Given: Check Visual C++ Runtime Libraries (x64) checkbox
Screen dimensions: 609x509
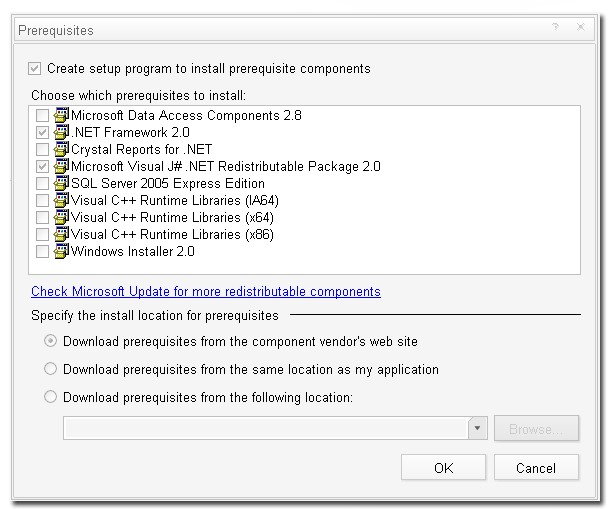Looking at the screenshot, I should tap(42, 218).
